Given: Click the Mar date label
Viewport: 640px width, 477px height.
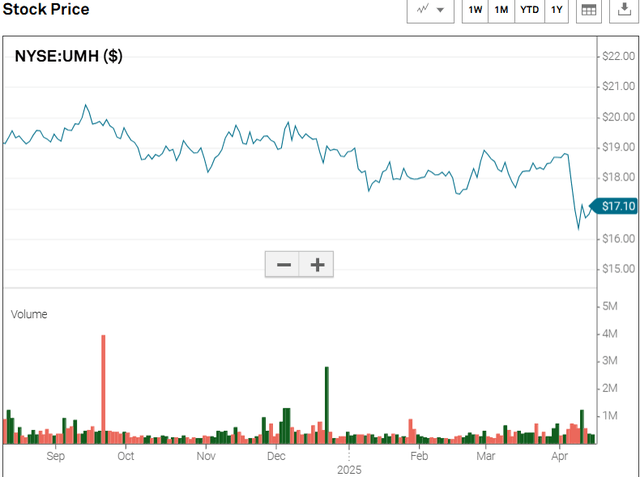Looking at the screenshot, I should pyautogui.click(x=486, y=456).
